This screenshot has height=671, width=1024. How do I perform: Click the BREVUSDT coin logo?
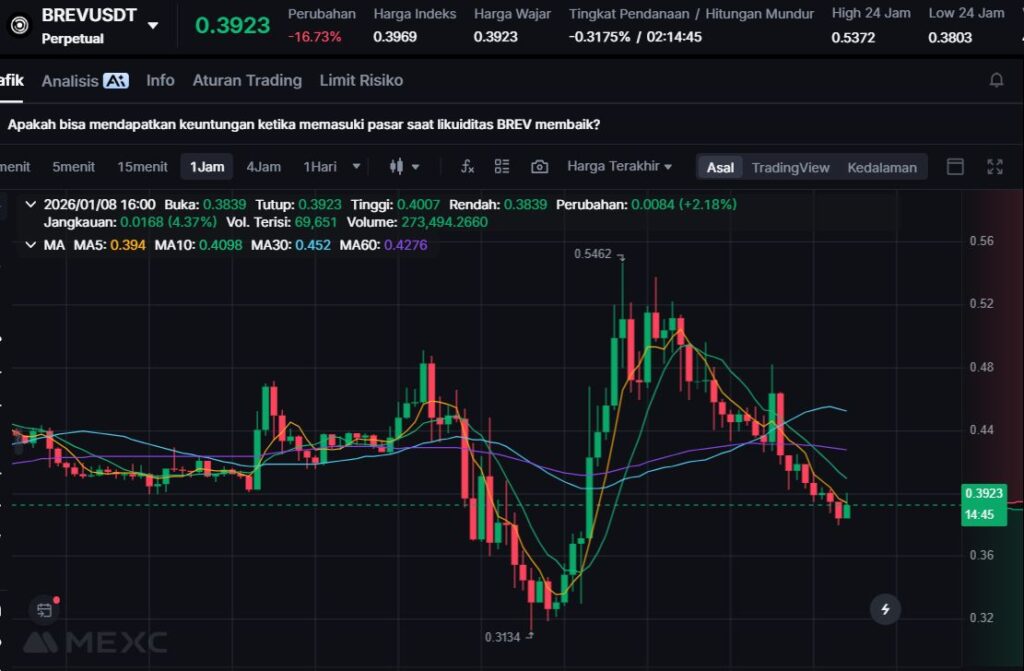pyautogui.click(x=18, y=25)
